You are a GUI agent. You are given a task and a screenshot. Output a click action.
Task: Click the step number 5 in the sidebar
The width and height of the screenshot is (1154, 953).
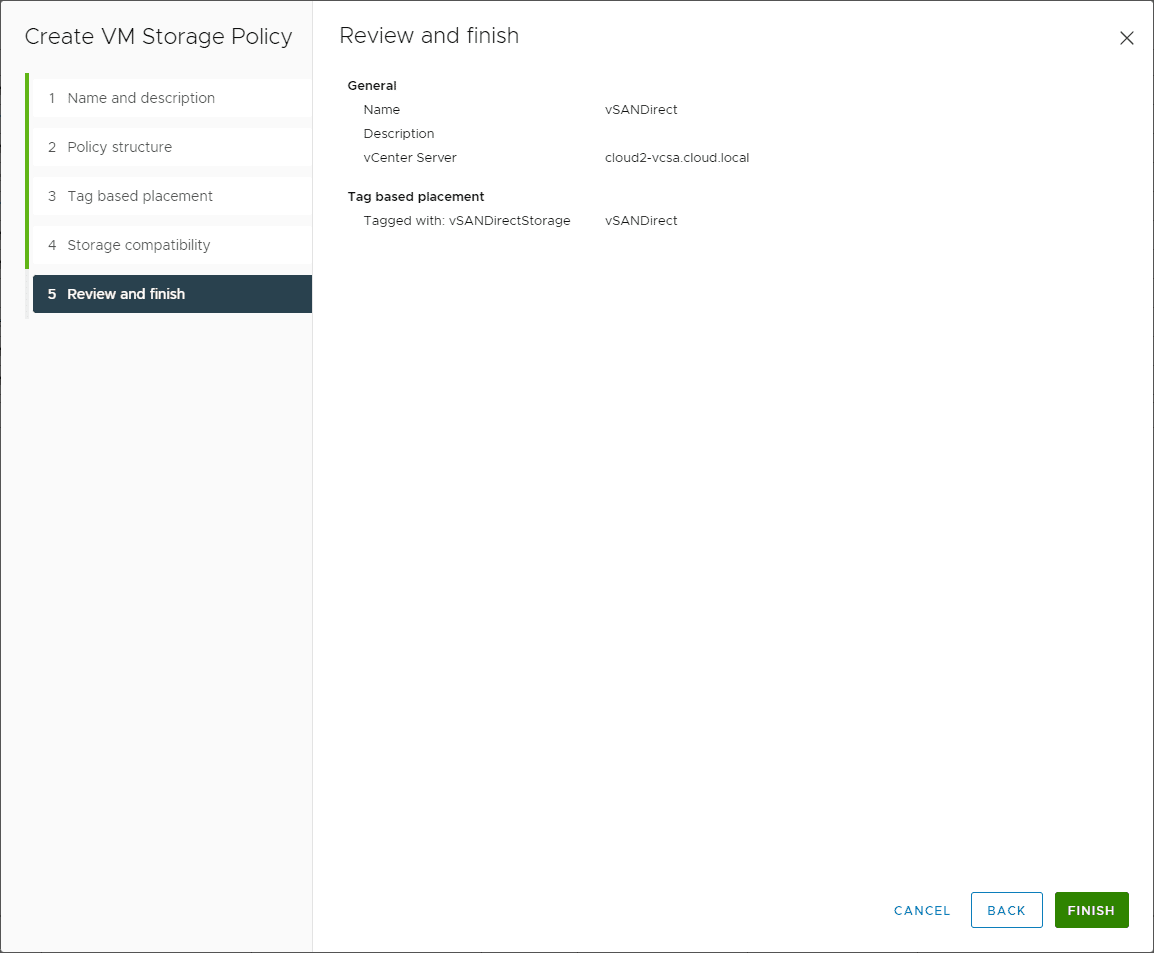[x=51, y=293]
